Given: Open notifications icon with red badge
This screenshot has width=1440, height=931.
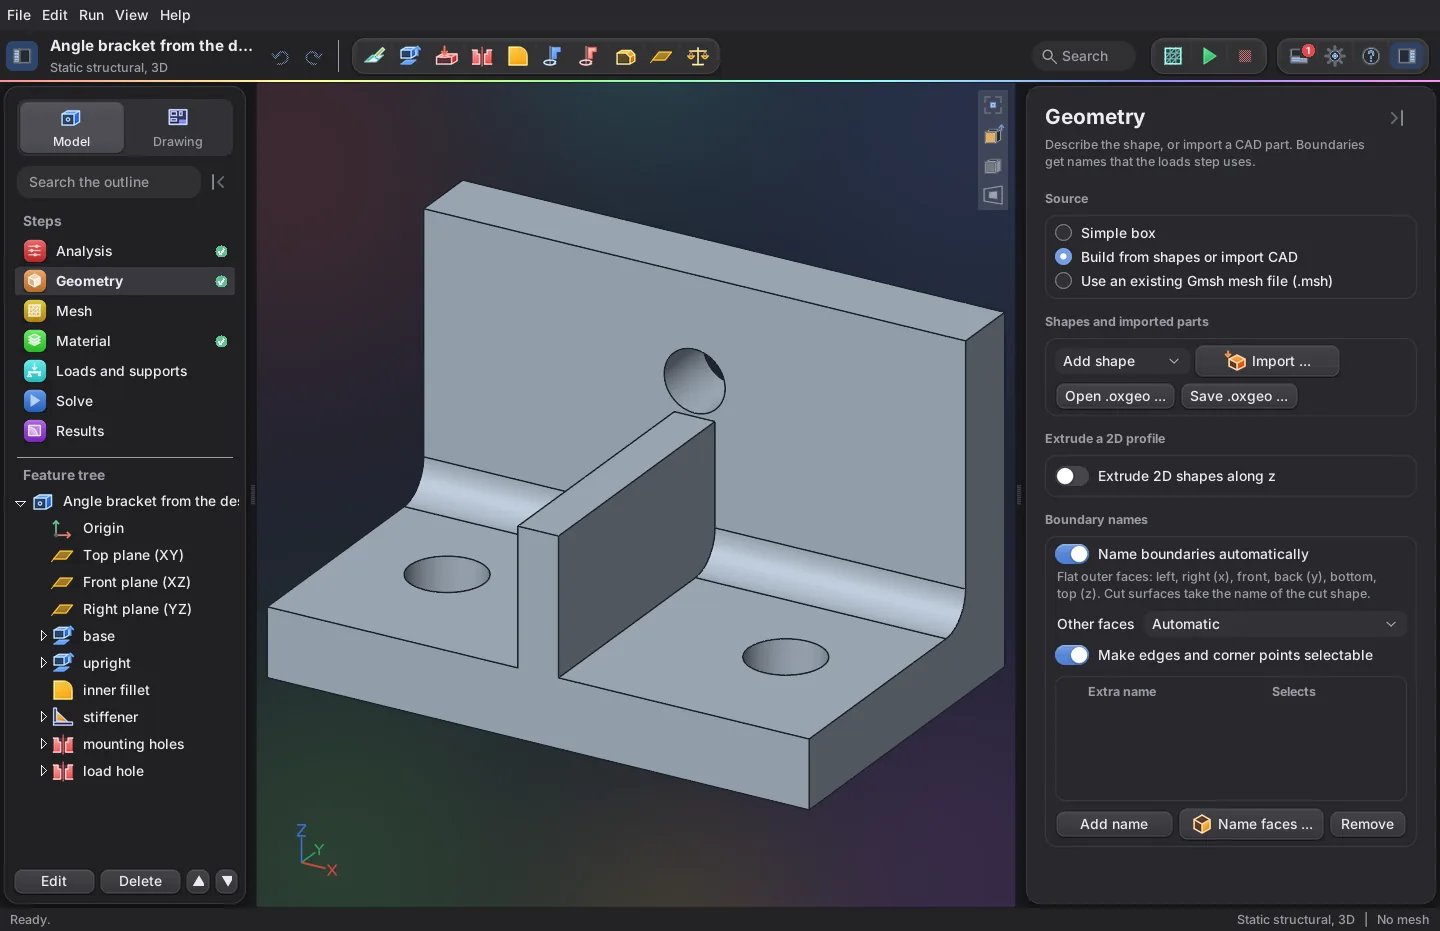Looking at the screenshot, I should [x=1299, y=56].
